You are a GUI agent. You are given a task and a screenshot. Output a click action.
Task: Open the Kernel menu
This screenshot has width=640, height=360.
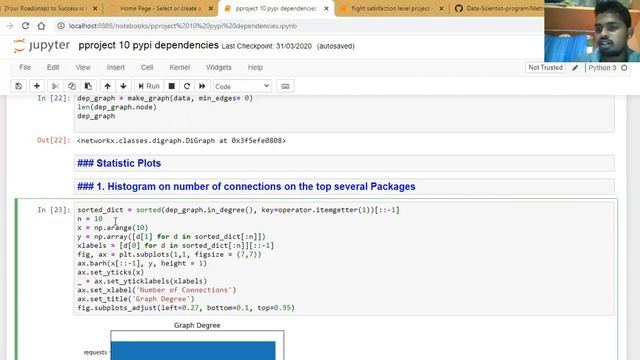click(x=180, y=67)
